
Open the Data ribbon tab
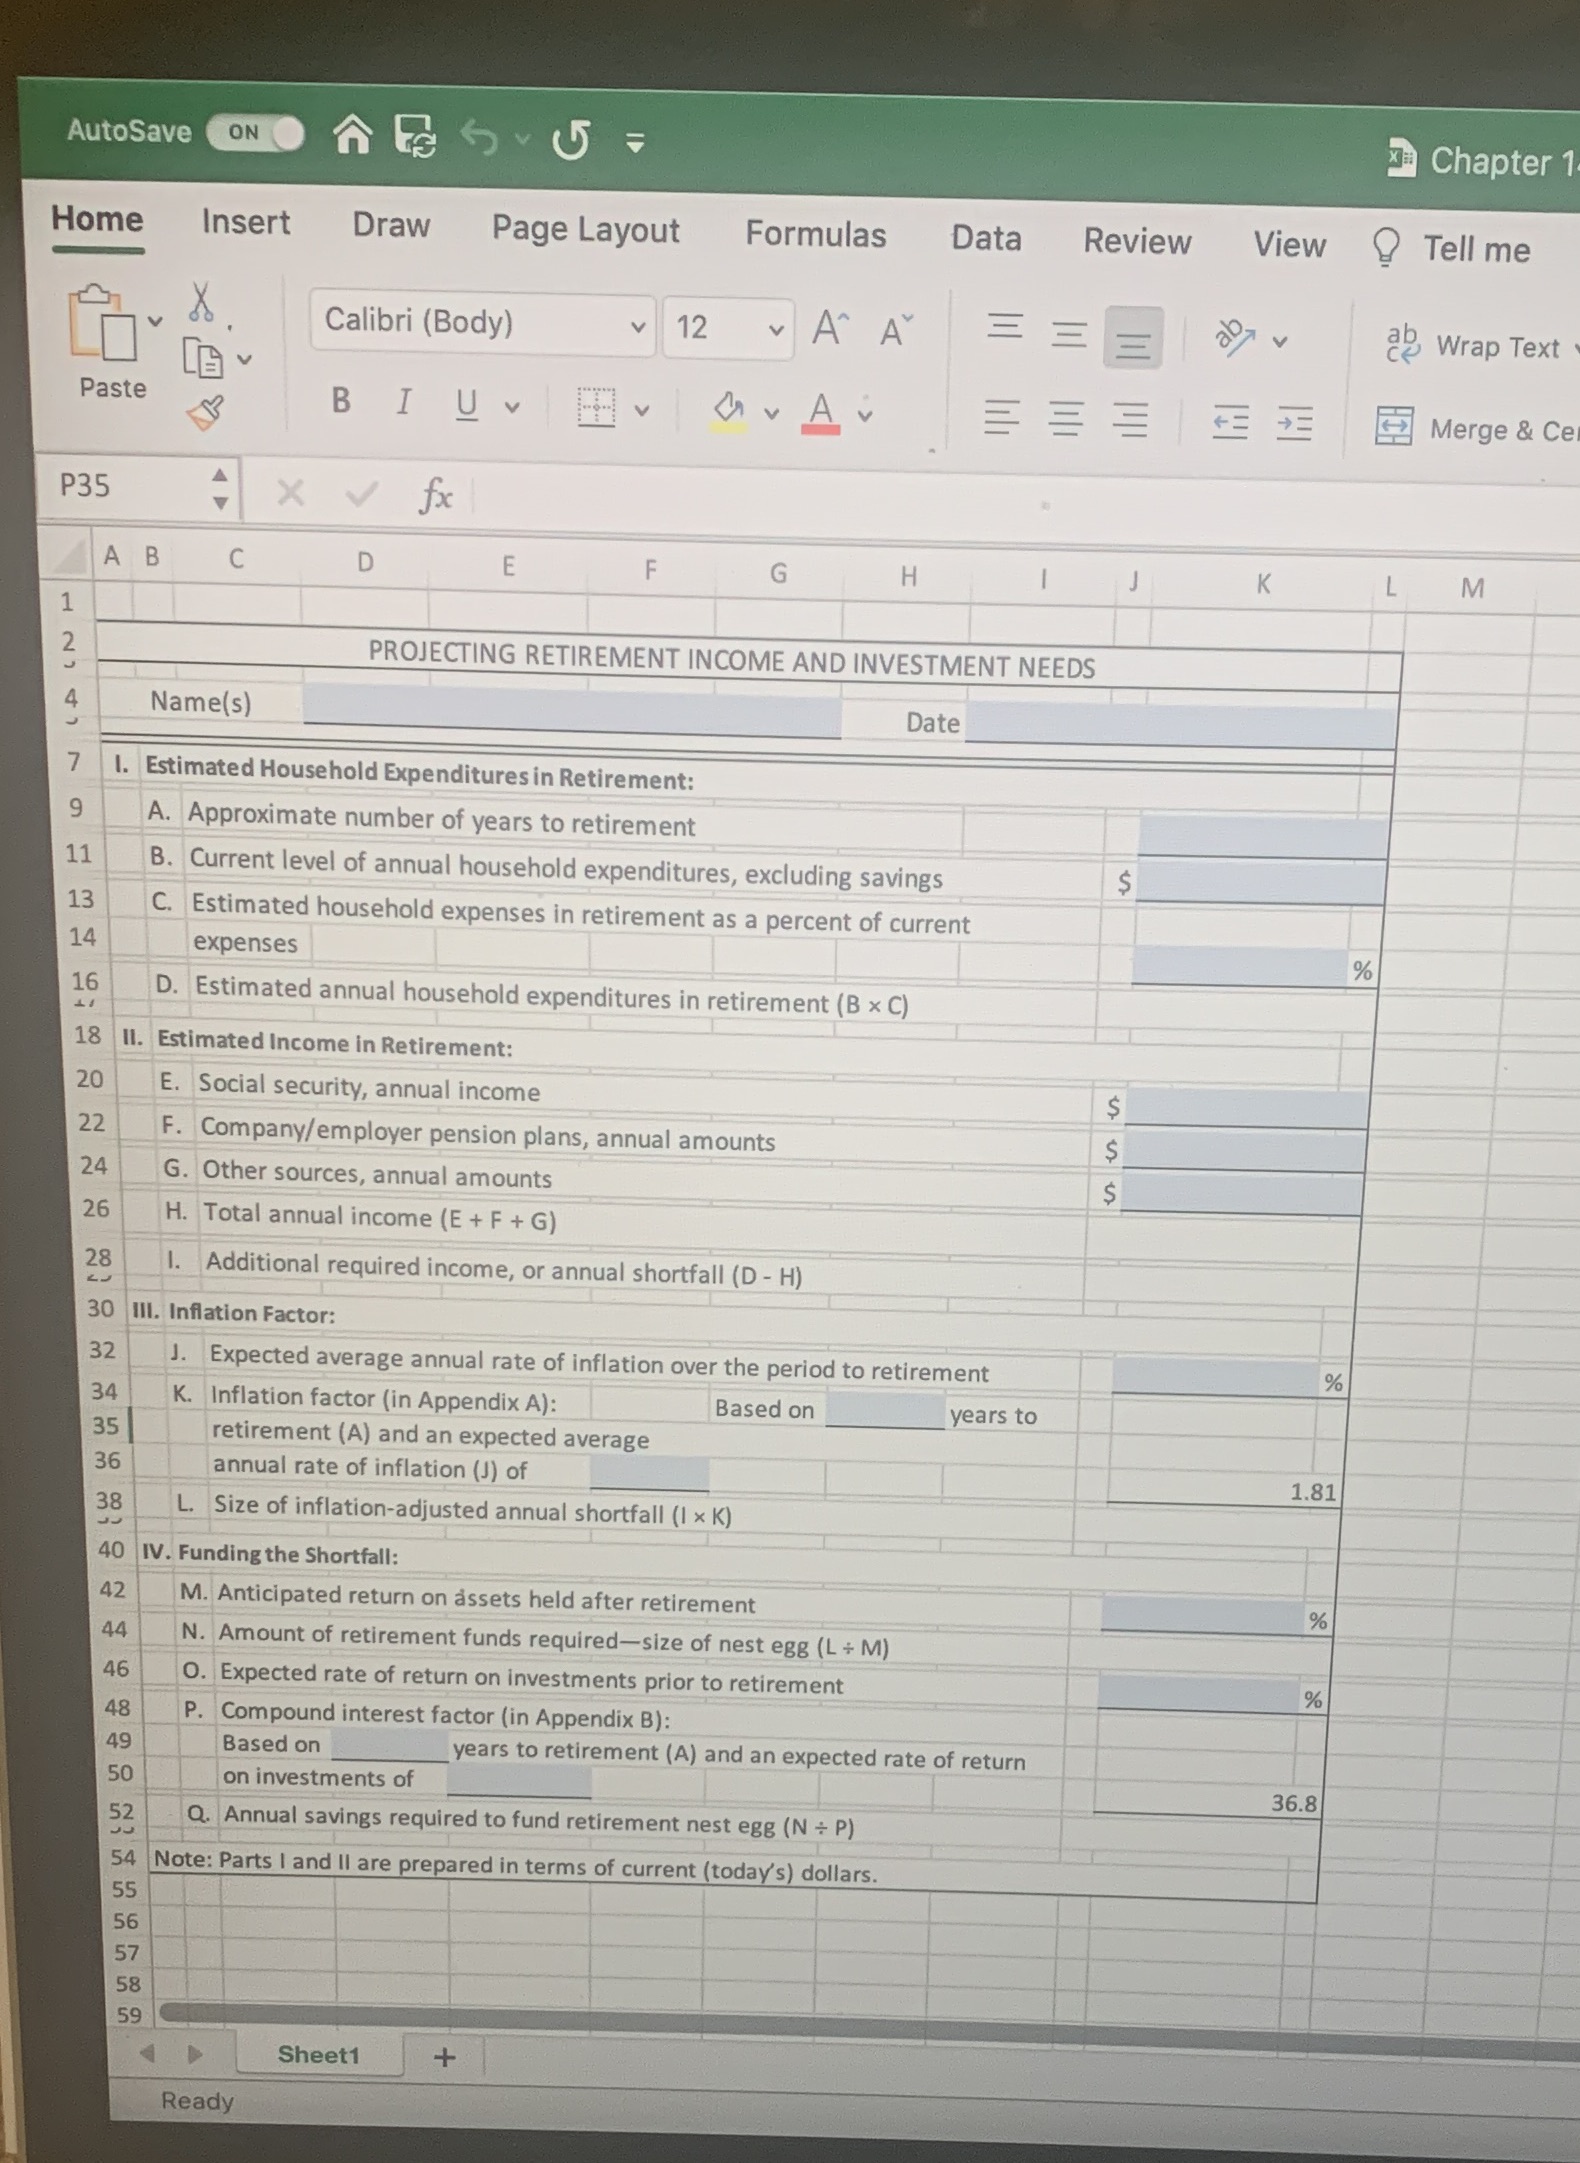click(x=986, y=238)
